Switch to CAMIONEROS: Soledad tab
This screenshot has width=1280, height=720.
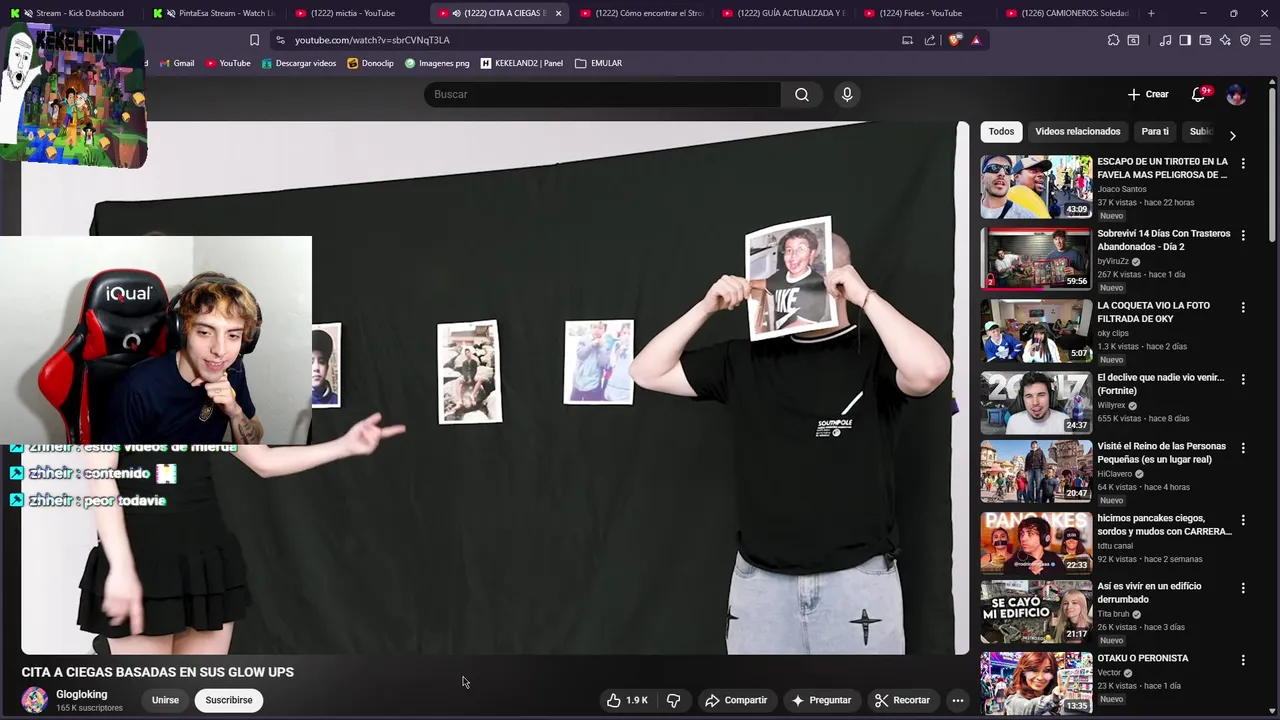(1068, 13)
